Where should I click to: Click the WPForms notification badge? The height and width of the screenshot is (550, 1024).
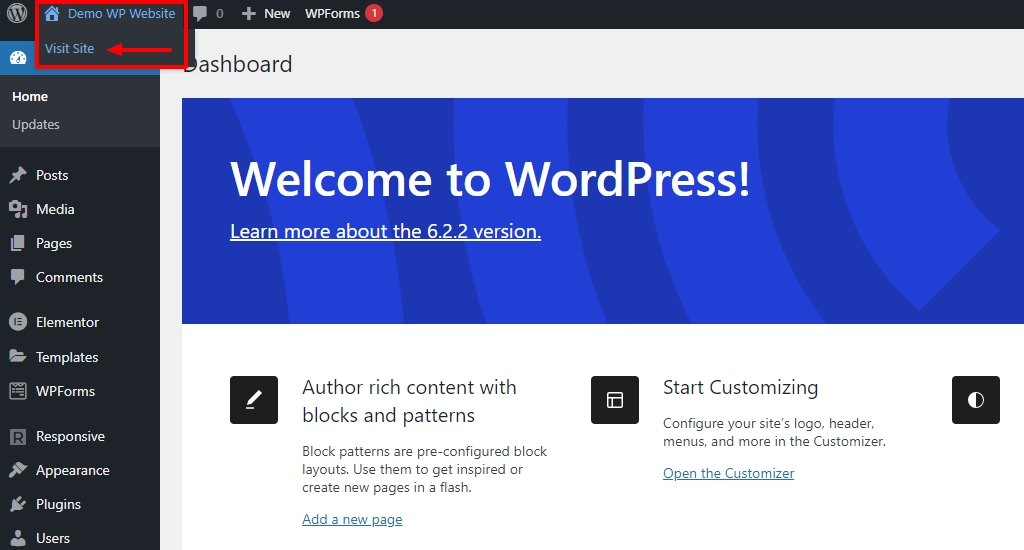point(374,13)
